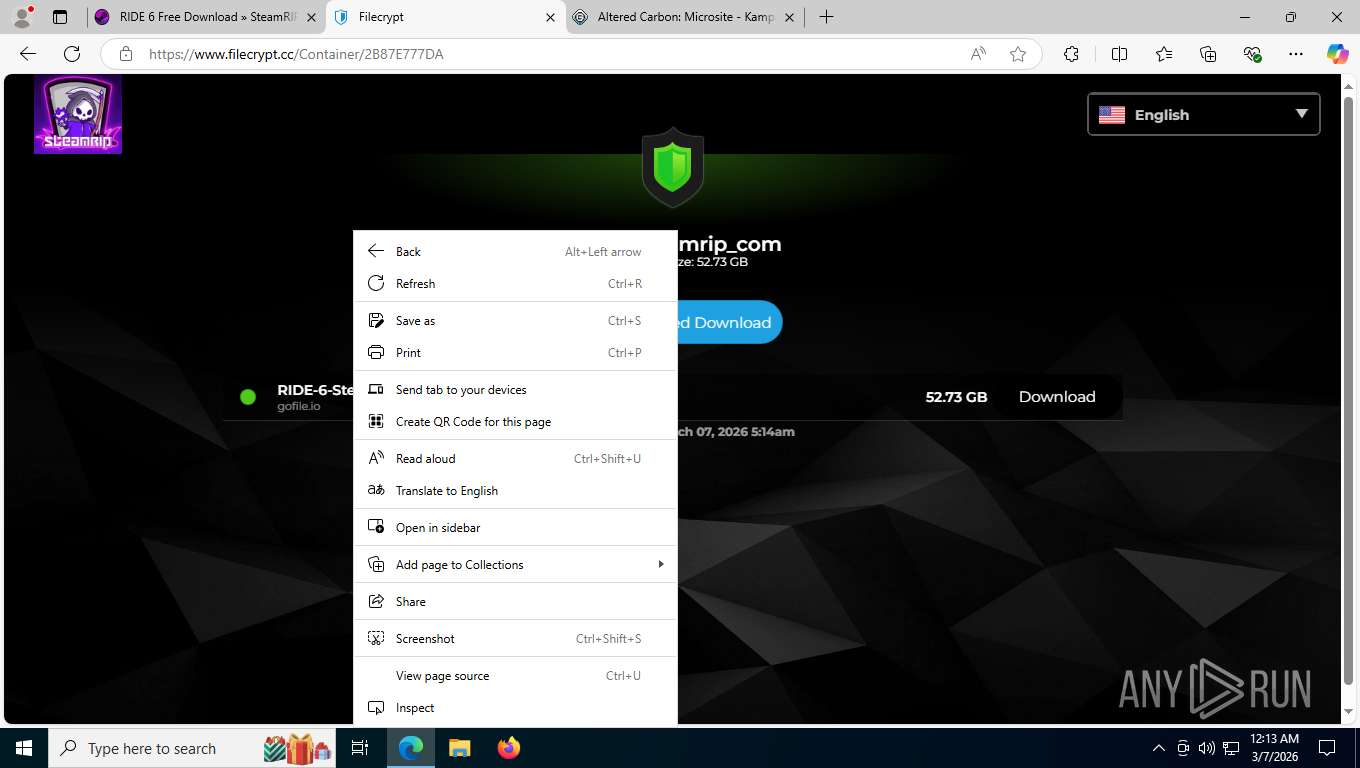
Task: Select Share in the context menu
Action: pyautogui.click(x=515, y=602)
